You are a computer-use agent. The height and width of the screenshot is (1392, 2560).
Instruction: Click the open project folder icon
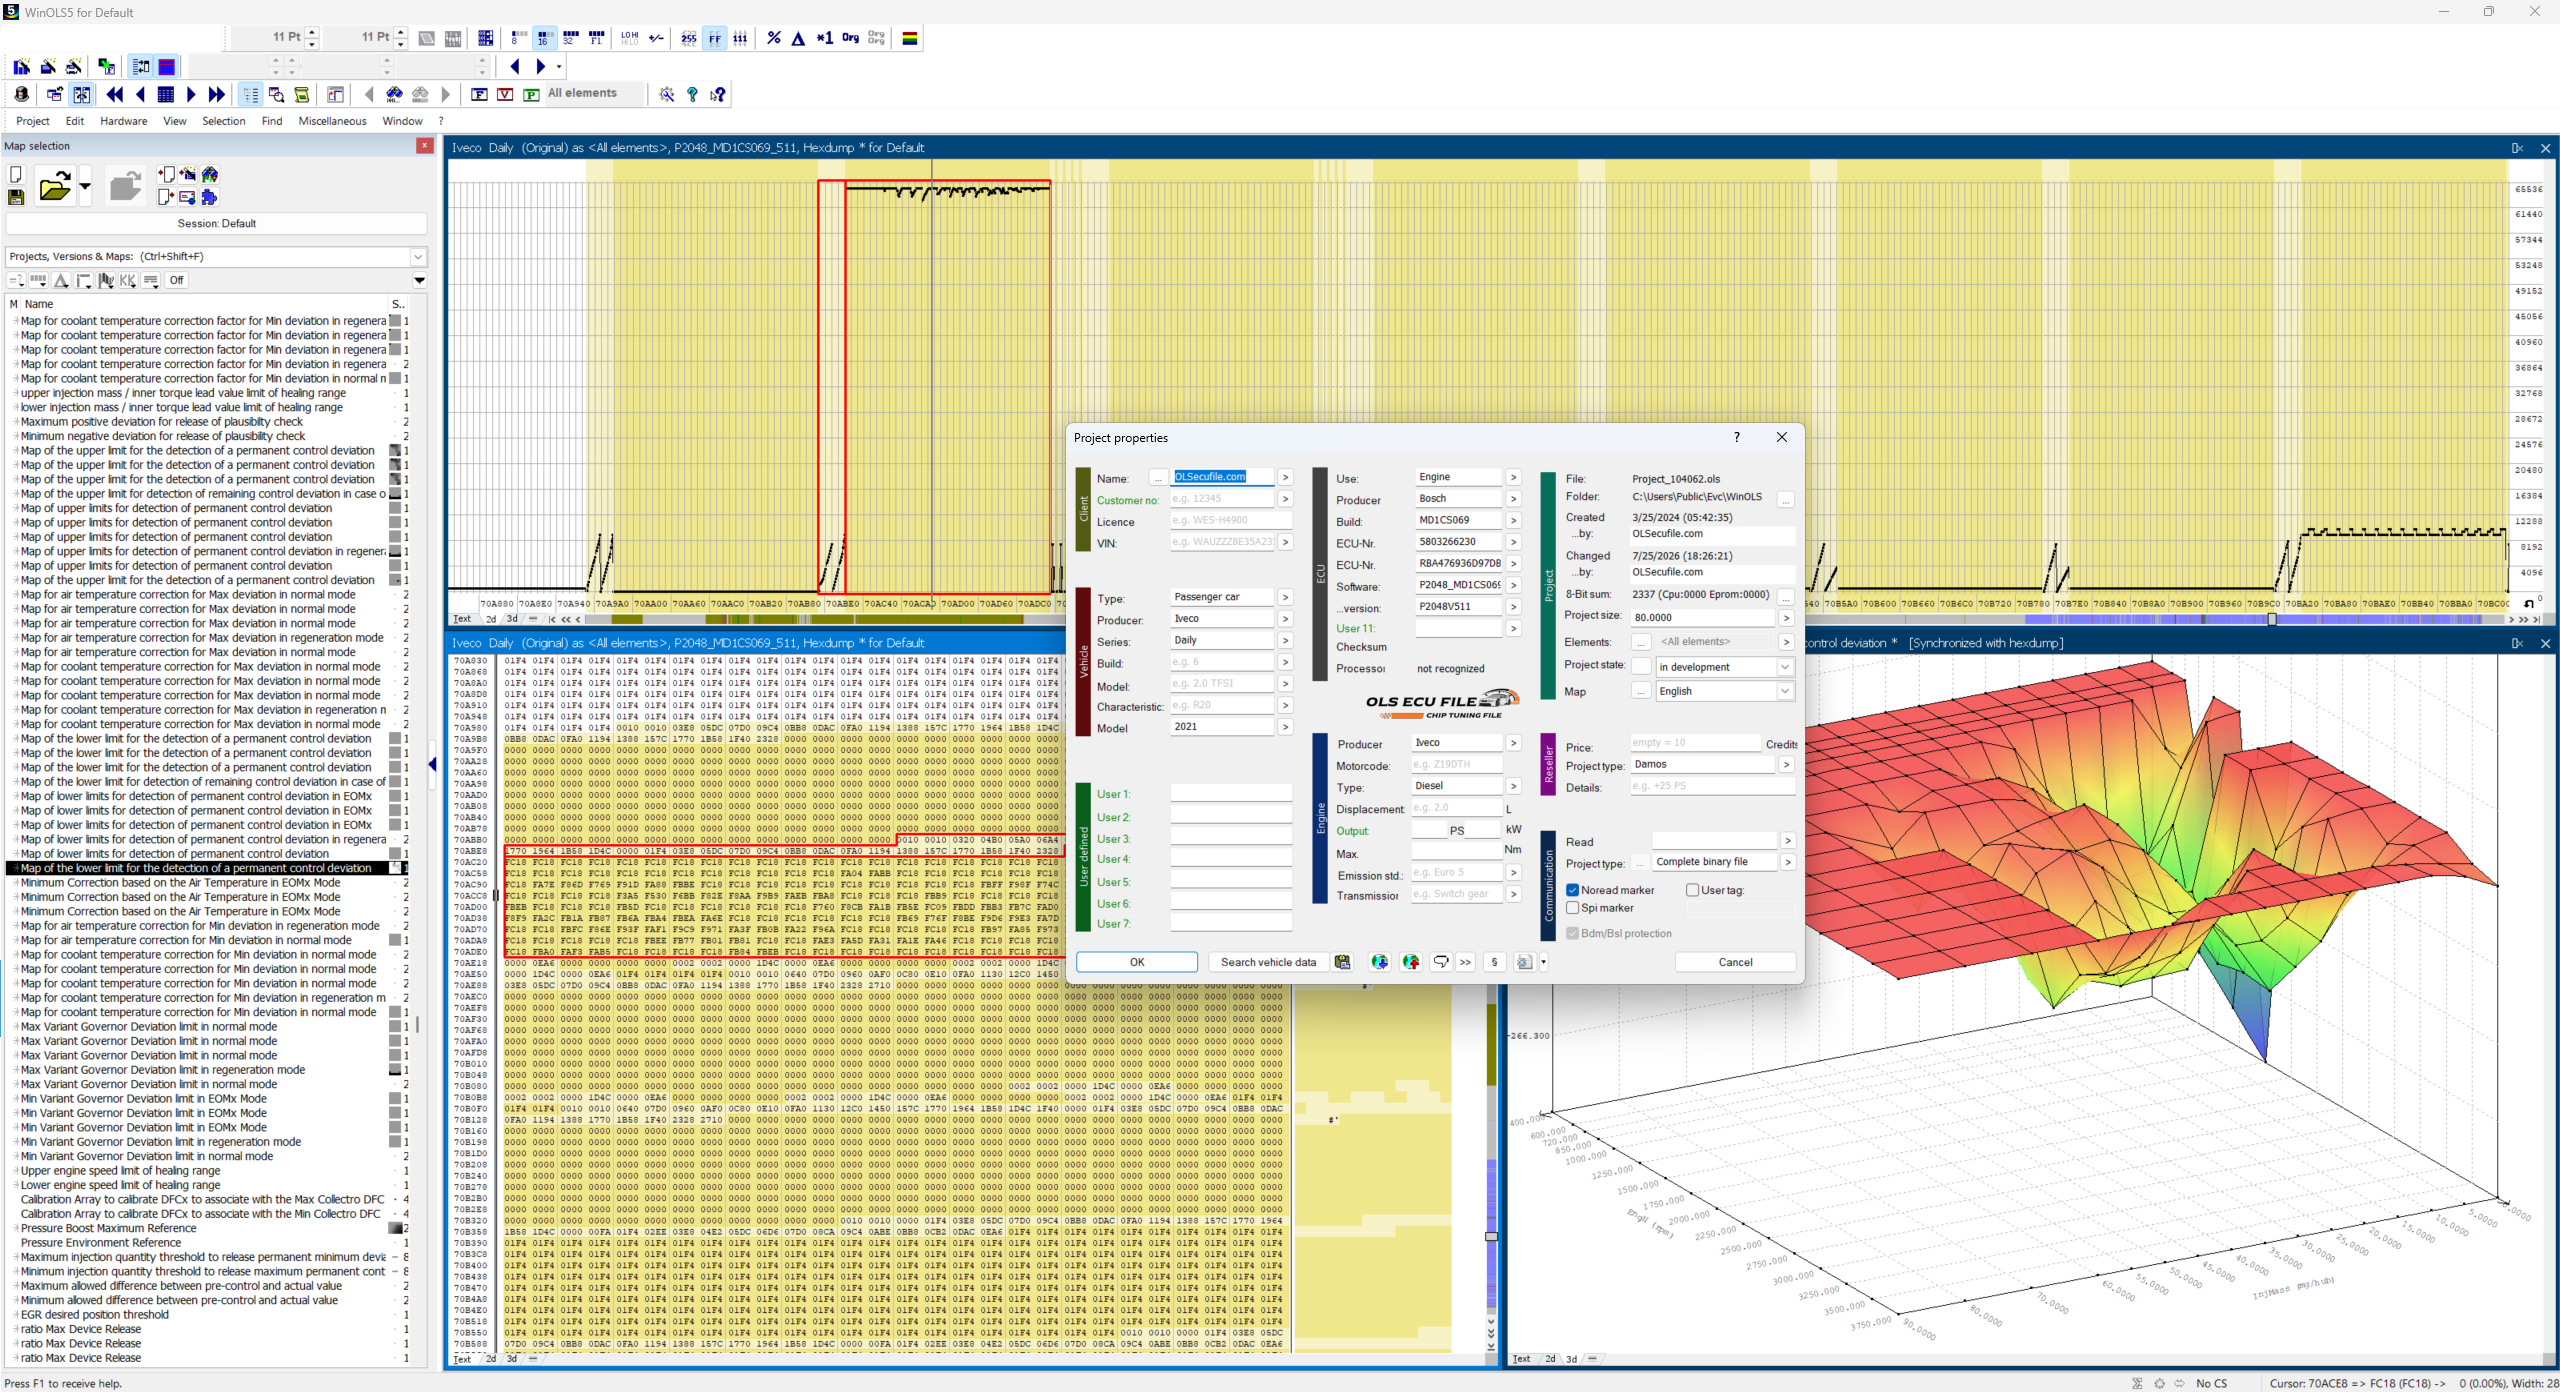pos(54,187)
